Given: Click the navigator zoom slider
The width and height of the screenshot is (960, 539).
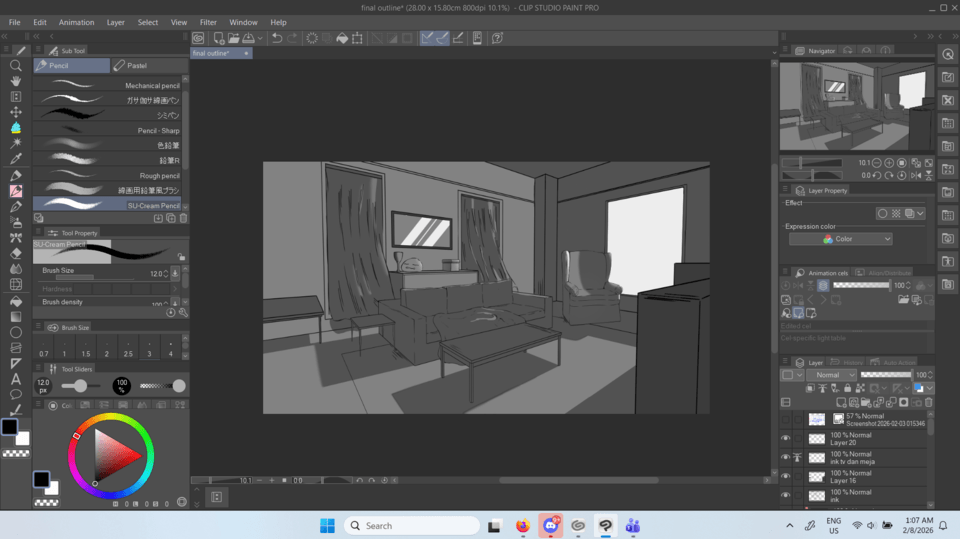Looking at the screenshot, I should point(812,162).
